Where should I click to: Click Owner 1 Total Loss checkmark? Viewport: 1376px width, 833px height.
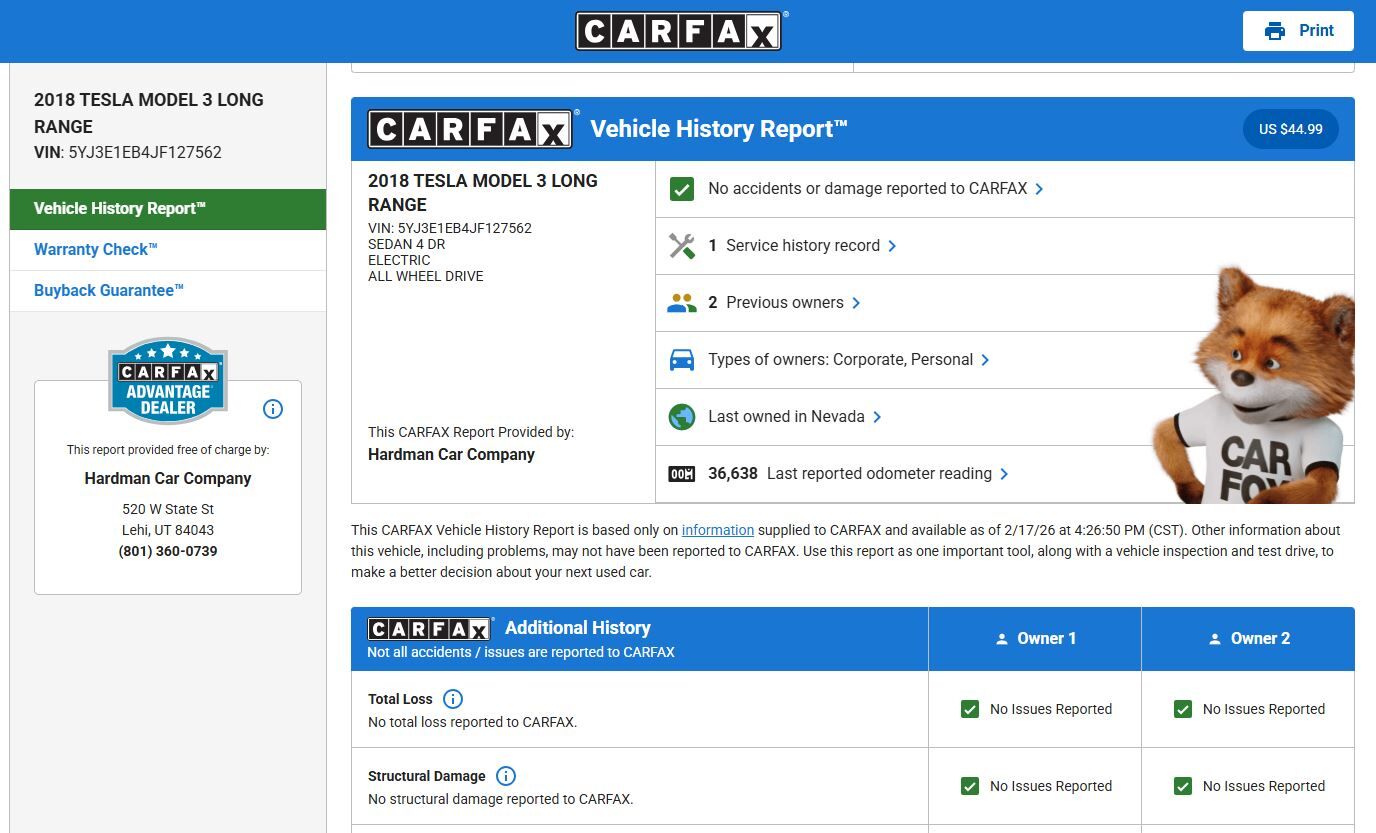(970, 709)
